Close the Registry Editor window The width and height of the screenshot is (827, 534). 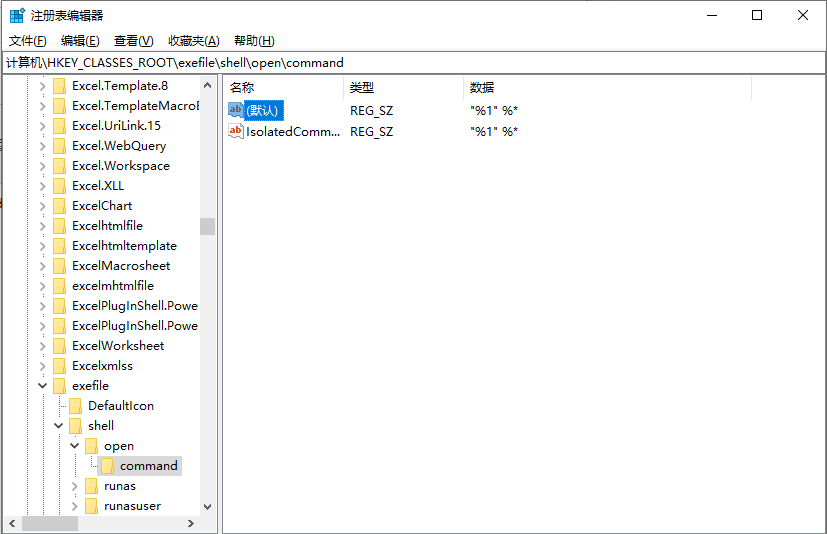803,15
